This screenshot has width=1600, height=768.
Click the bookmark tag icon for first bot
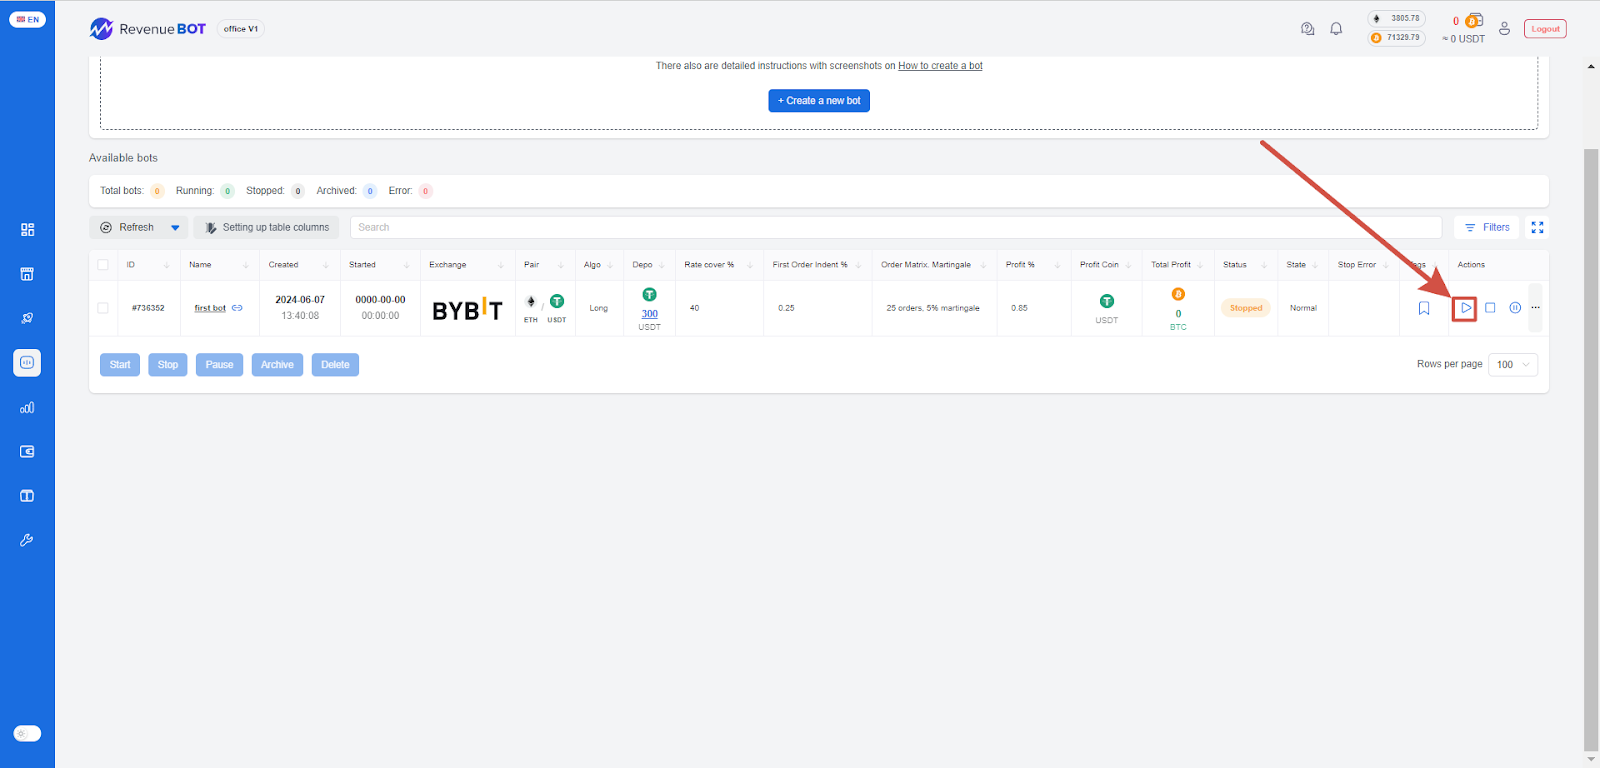(x=1424, y=308)
